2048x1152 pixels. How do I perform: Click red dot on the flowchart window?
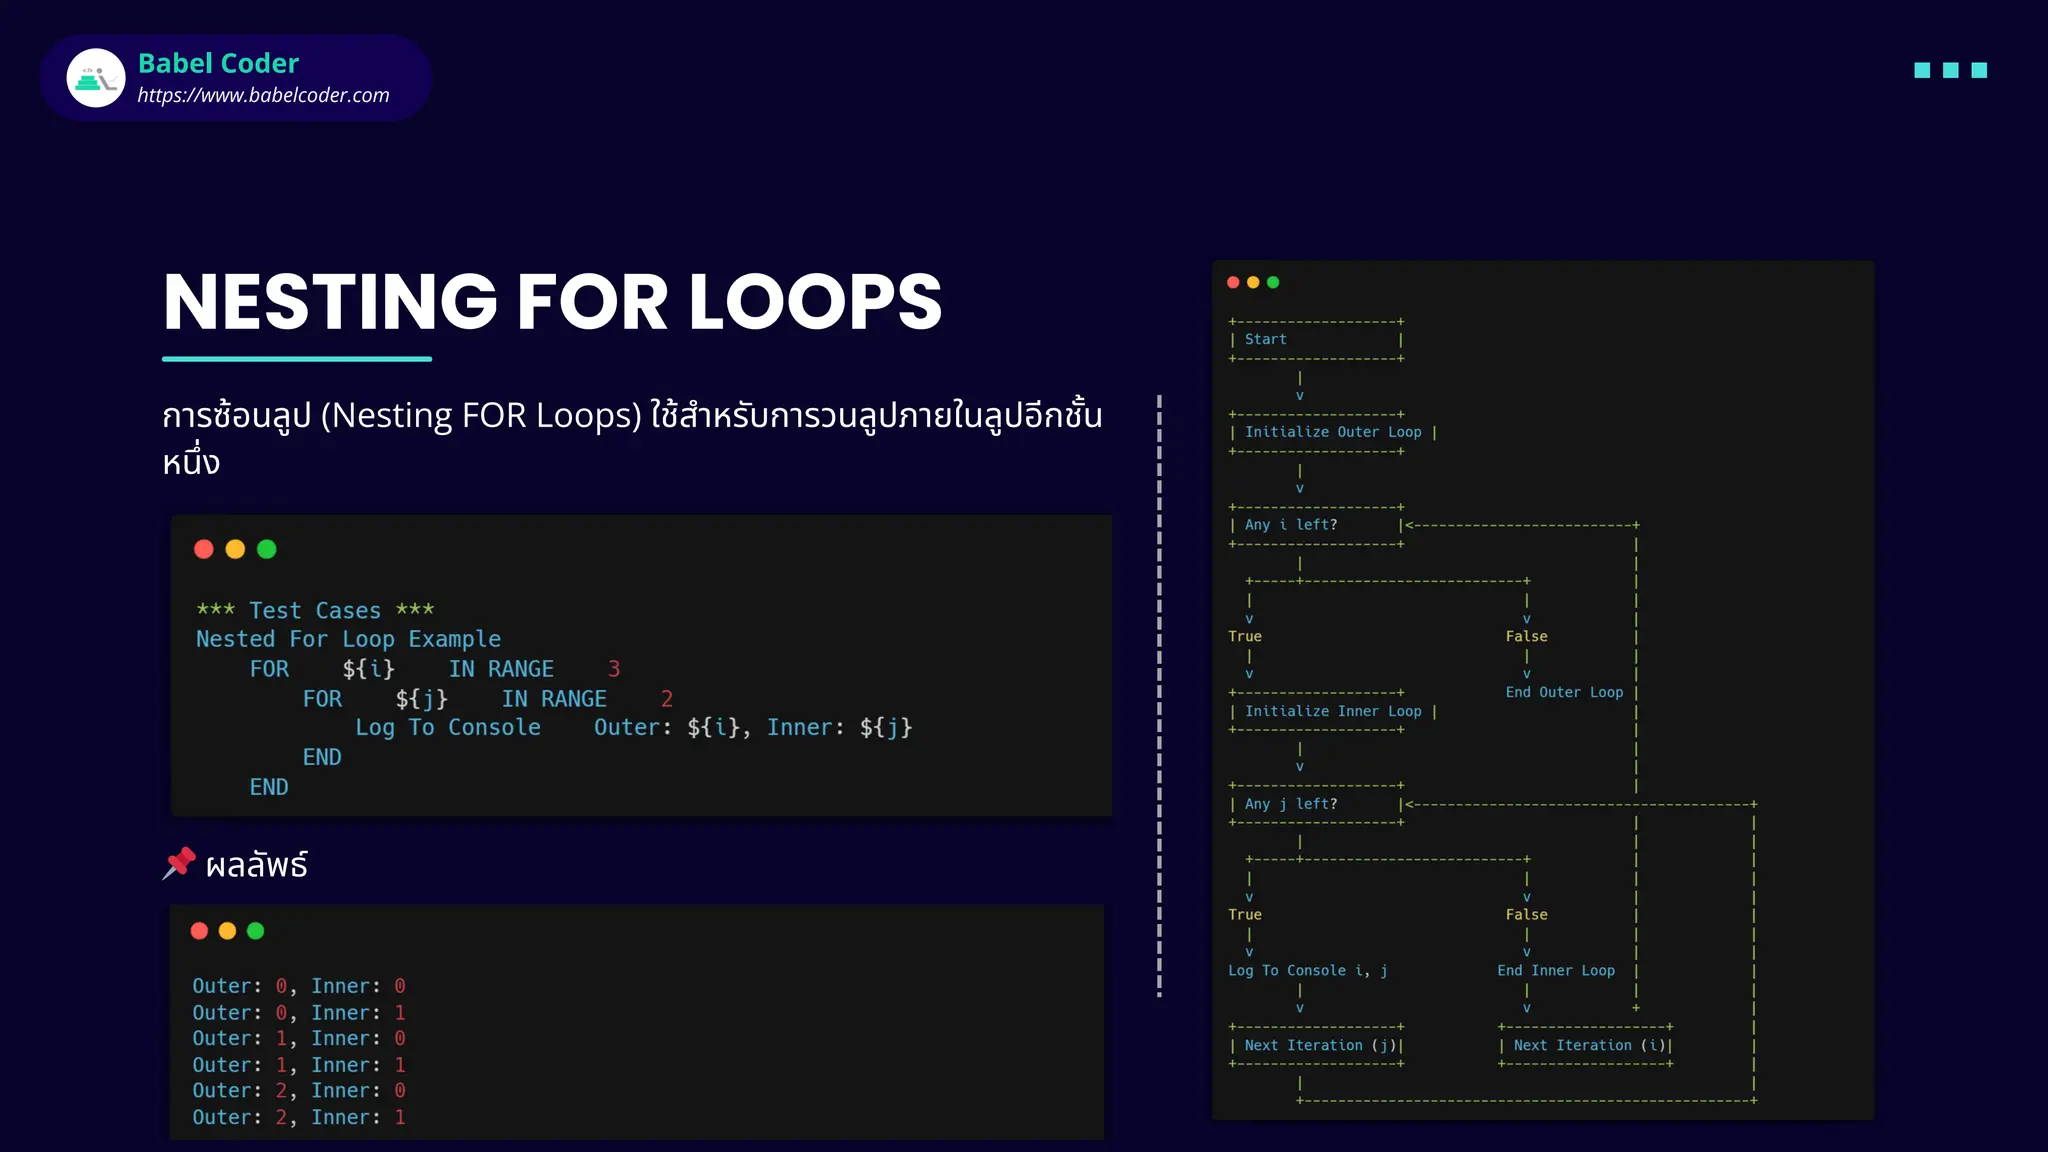pyautogui.click(x=1233, y=282)
